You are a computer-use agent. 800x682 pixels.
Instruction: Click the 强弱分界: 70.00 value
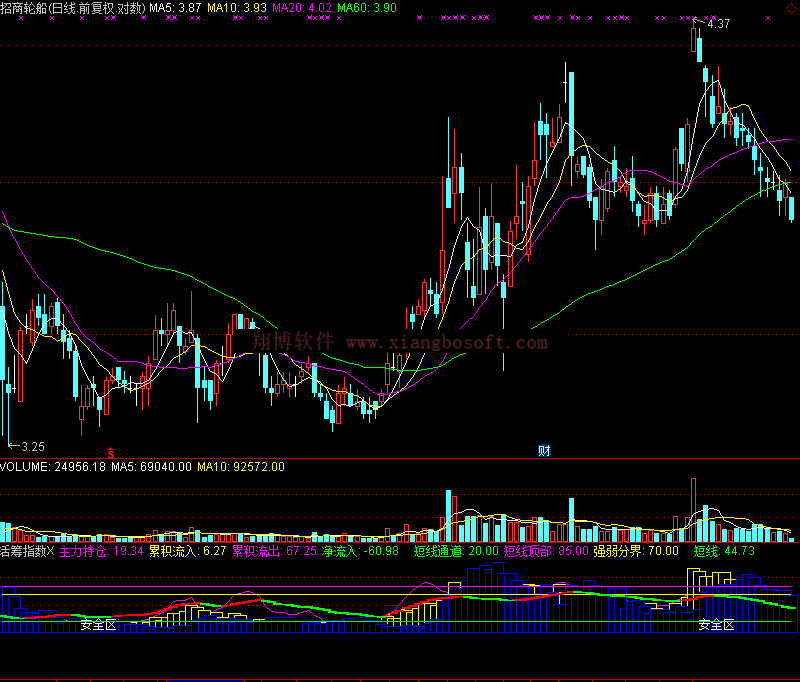coord(636,551)
